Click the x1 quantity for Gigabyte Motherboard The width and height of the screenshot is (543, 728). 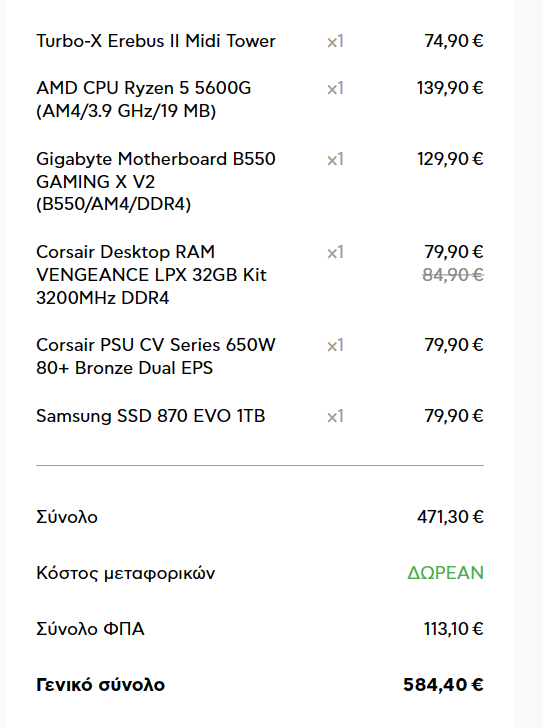[335, 160]
